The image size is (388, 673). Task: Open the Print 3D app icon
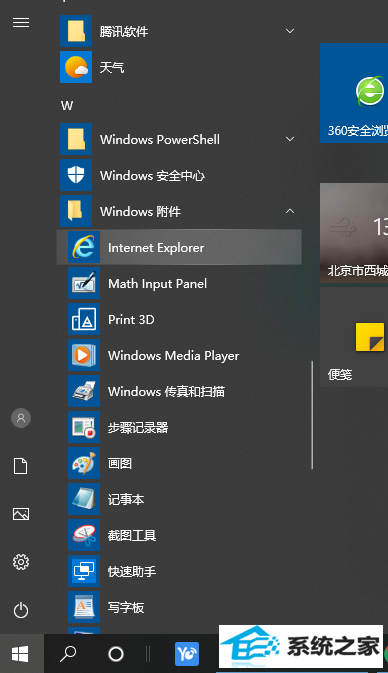coord(84,319)
